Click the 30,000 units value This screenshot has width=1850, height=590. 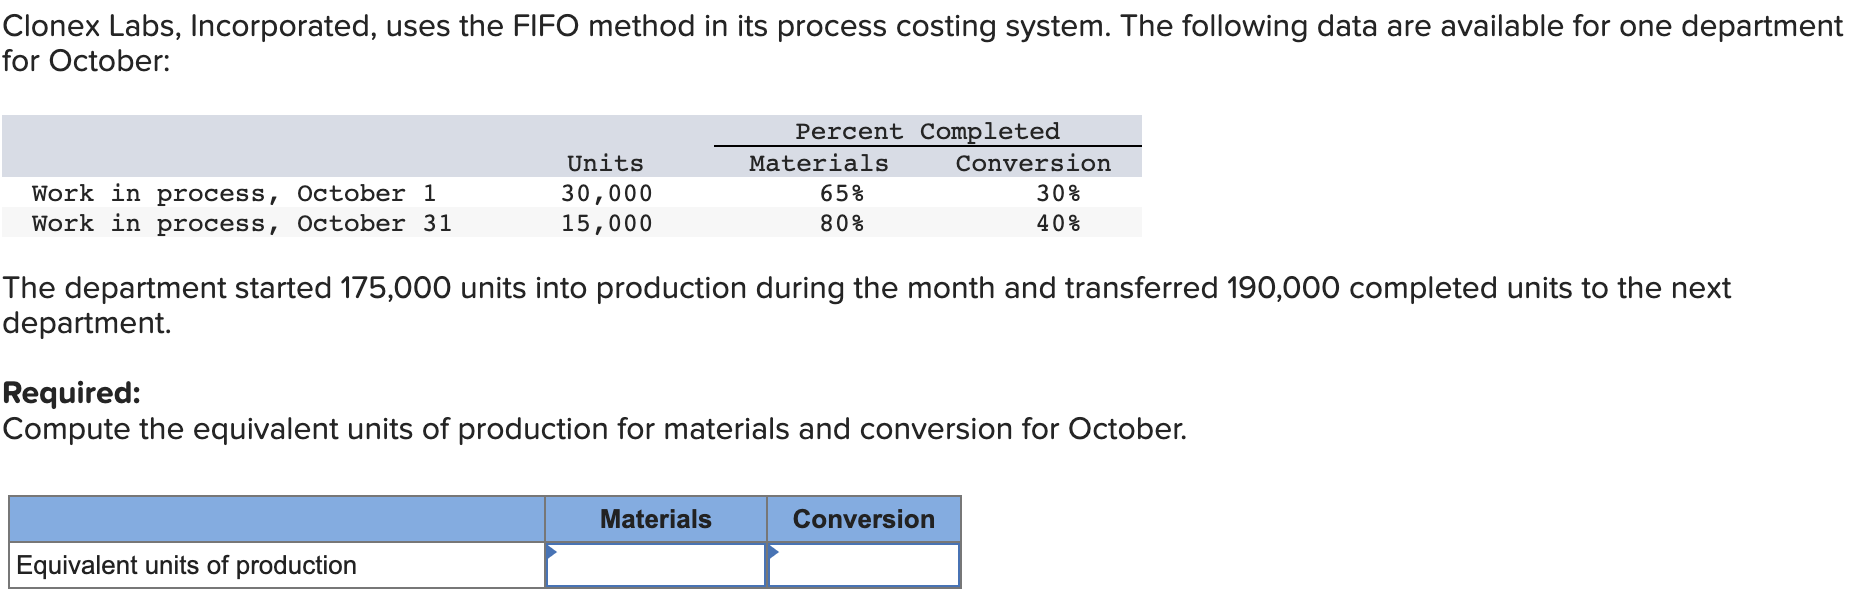click(x=606, y=192)
